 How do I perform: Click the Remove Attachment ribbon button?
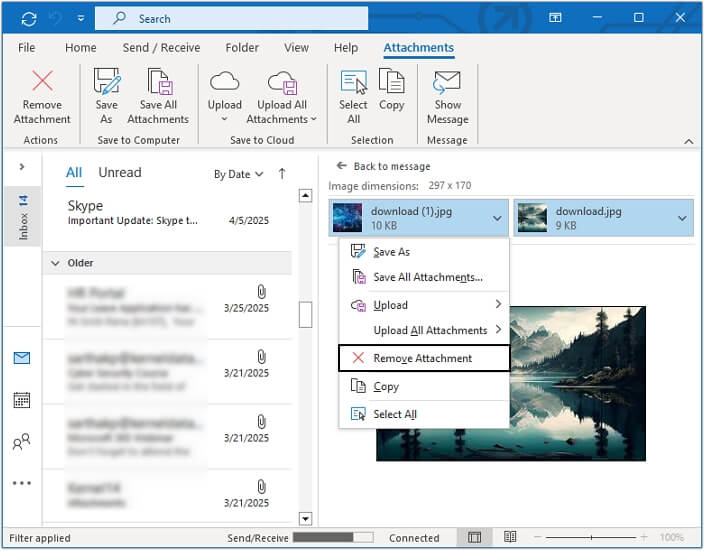(x=42, y=97)
